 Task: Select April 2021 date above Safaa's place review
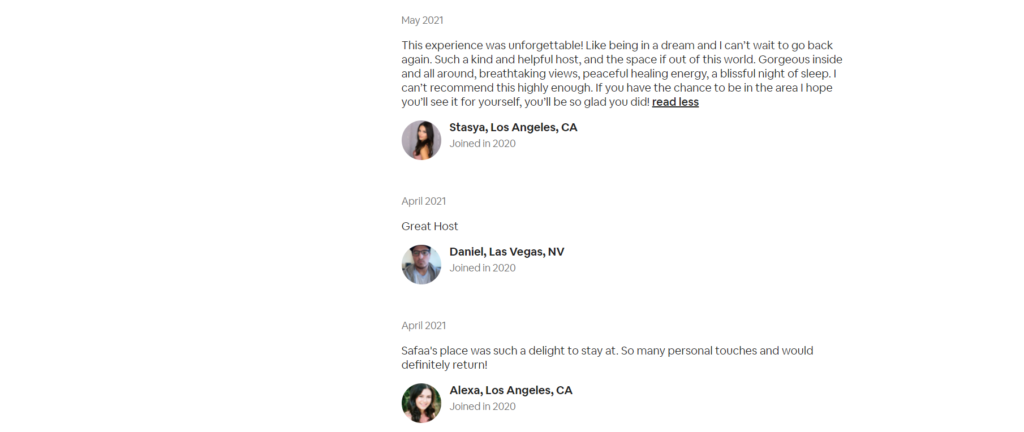tap(424, 326)
